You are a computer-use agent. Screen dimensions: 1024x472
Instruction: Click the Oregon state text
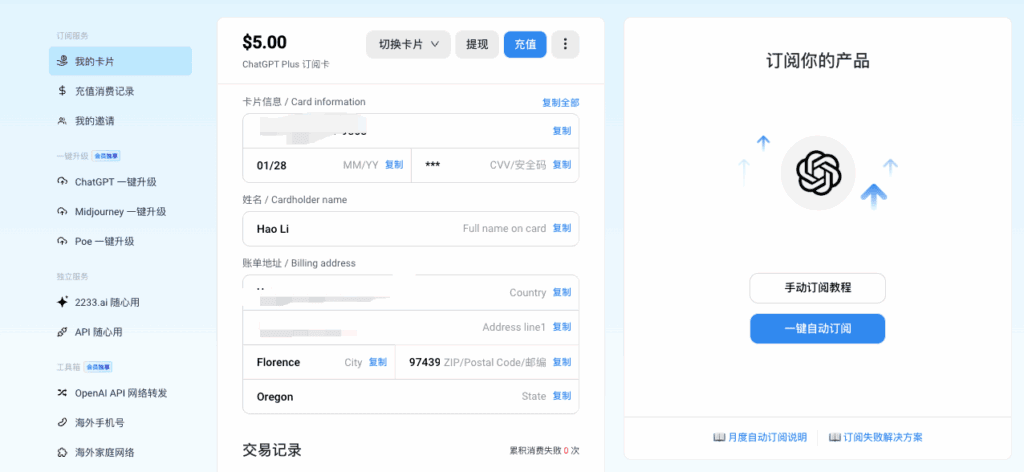tap(275, 397)
